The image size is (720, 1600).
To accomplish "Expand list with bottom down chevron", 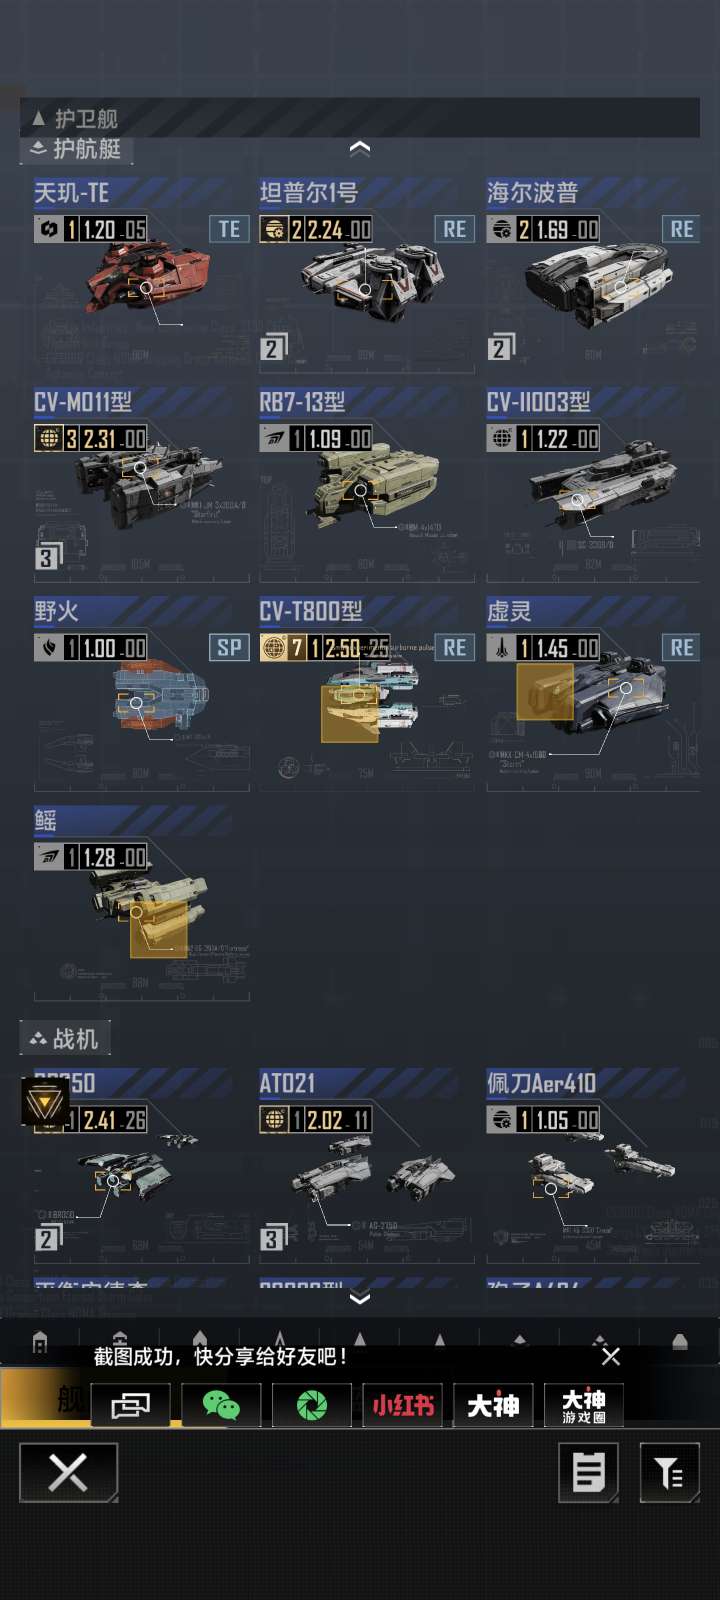I will click(x=360, y=1297).
